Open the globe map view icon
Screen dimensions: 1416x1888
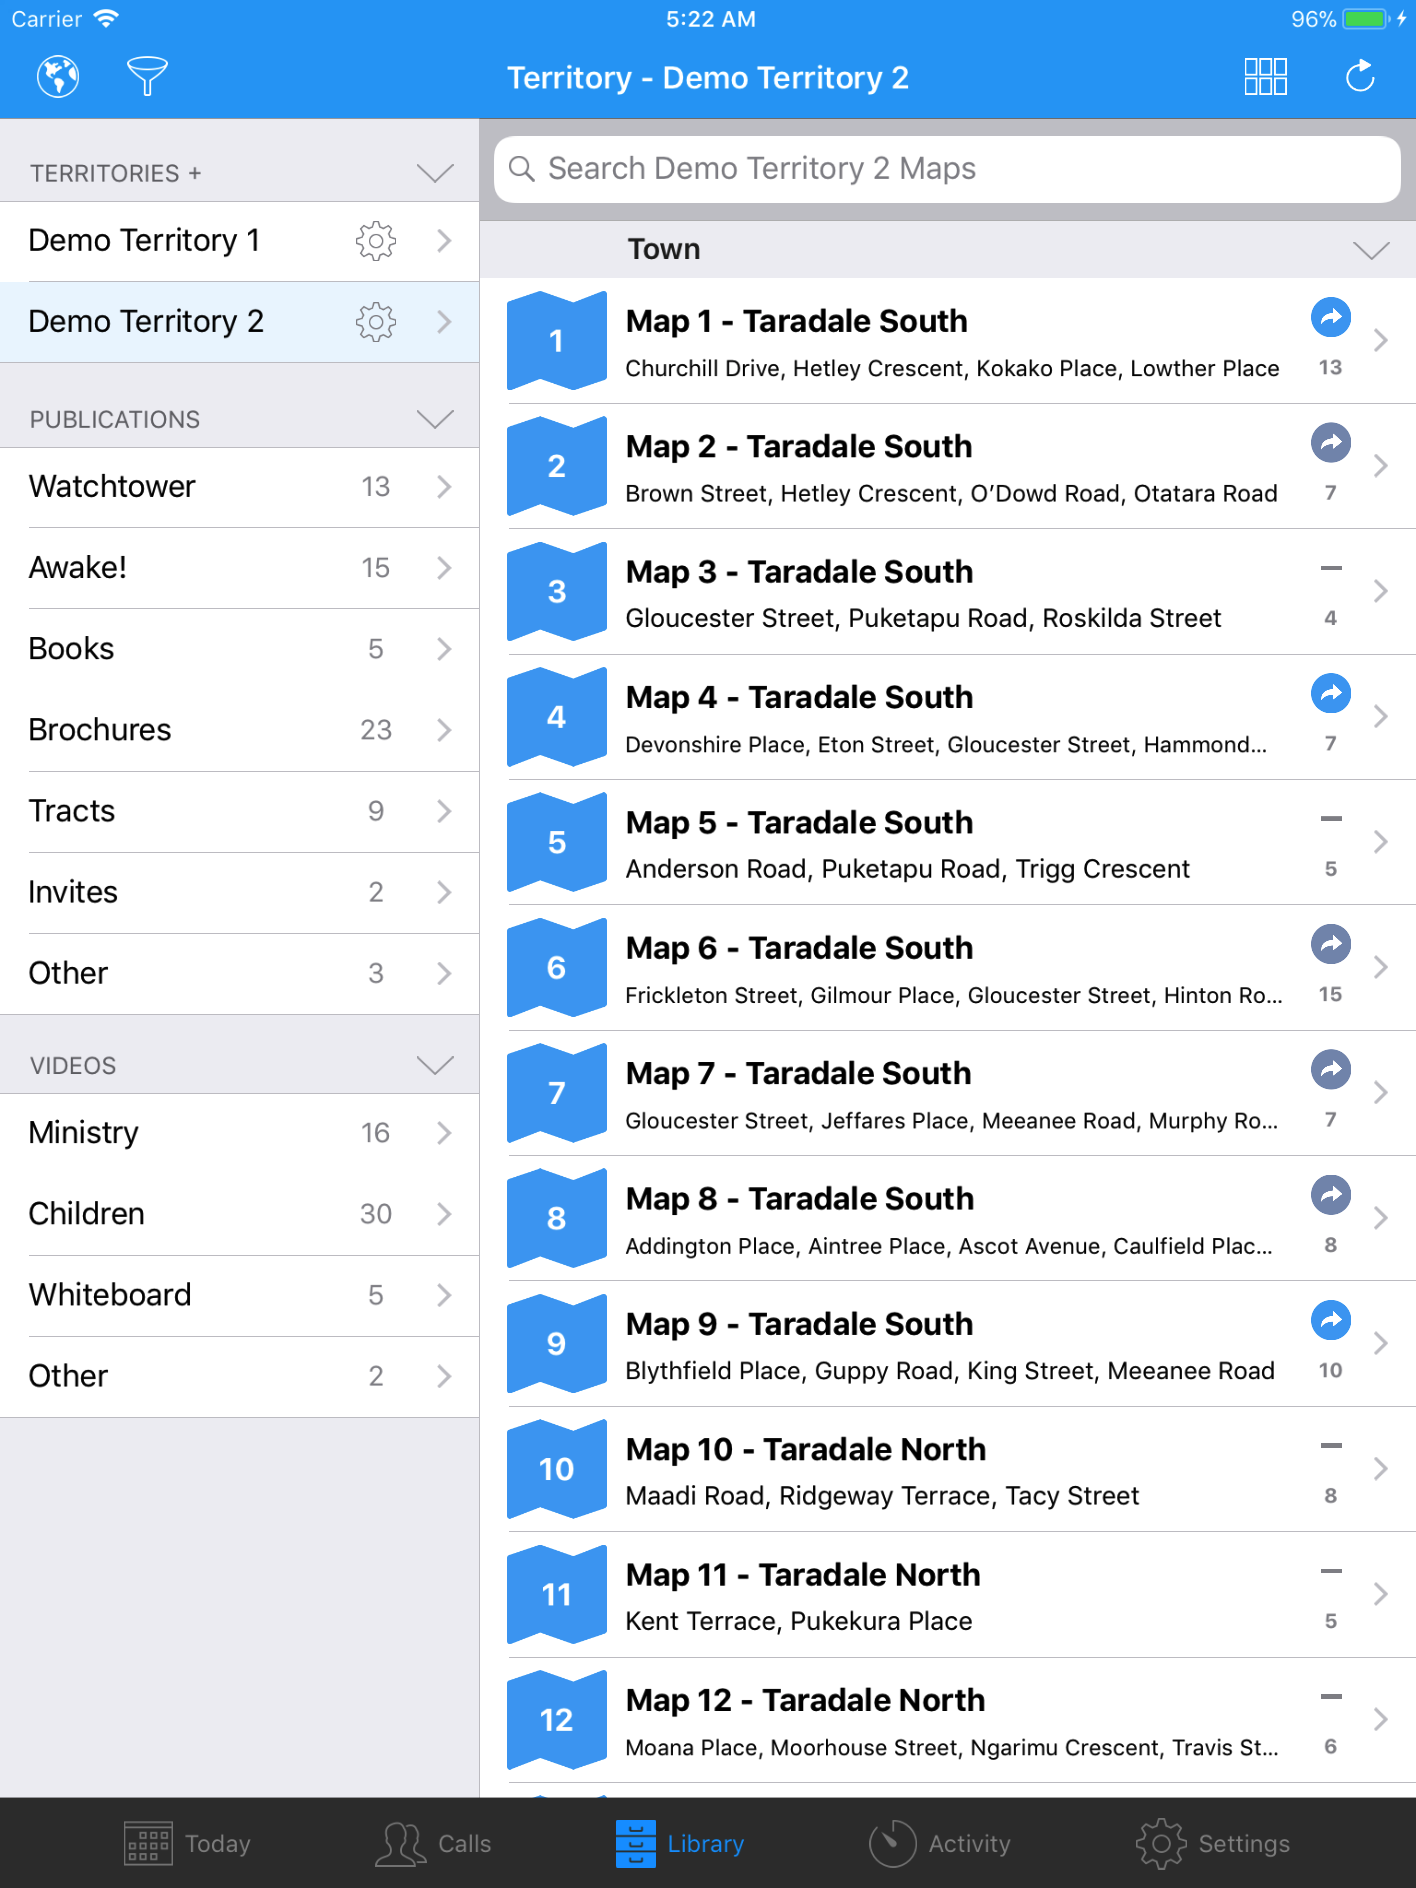point(58,77)
